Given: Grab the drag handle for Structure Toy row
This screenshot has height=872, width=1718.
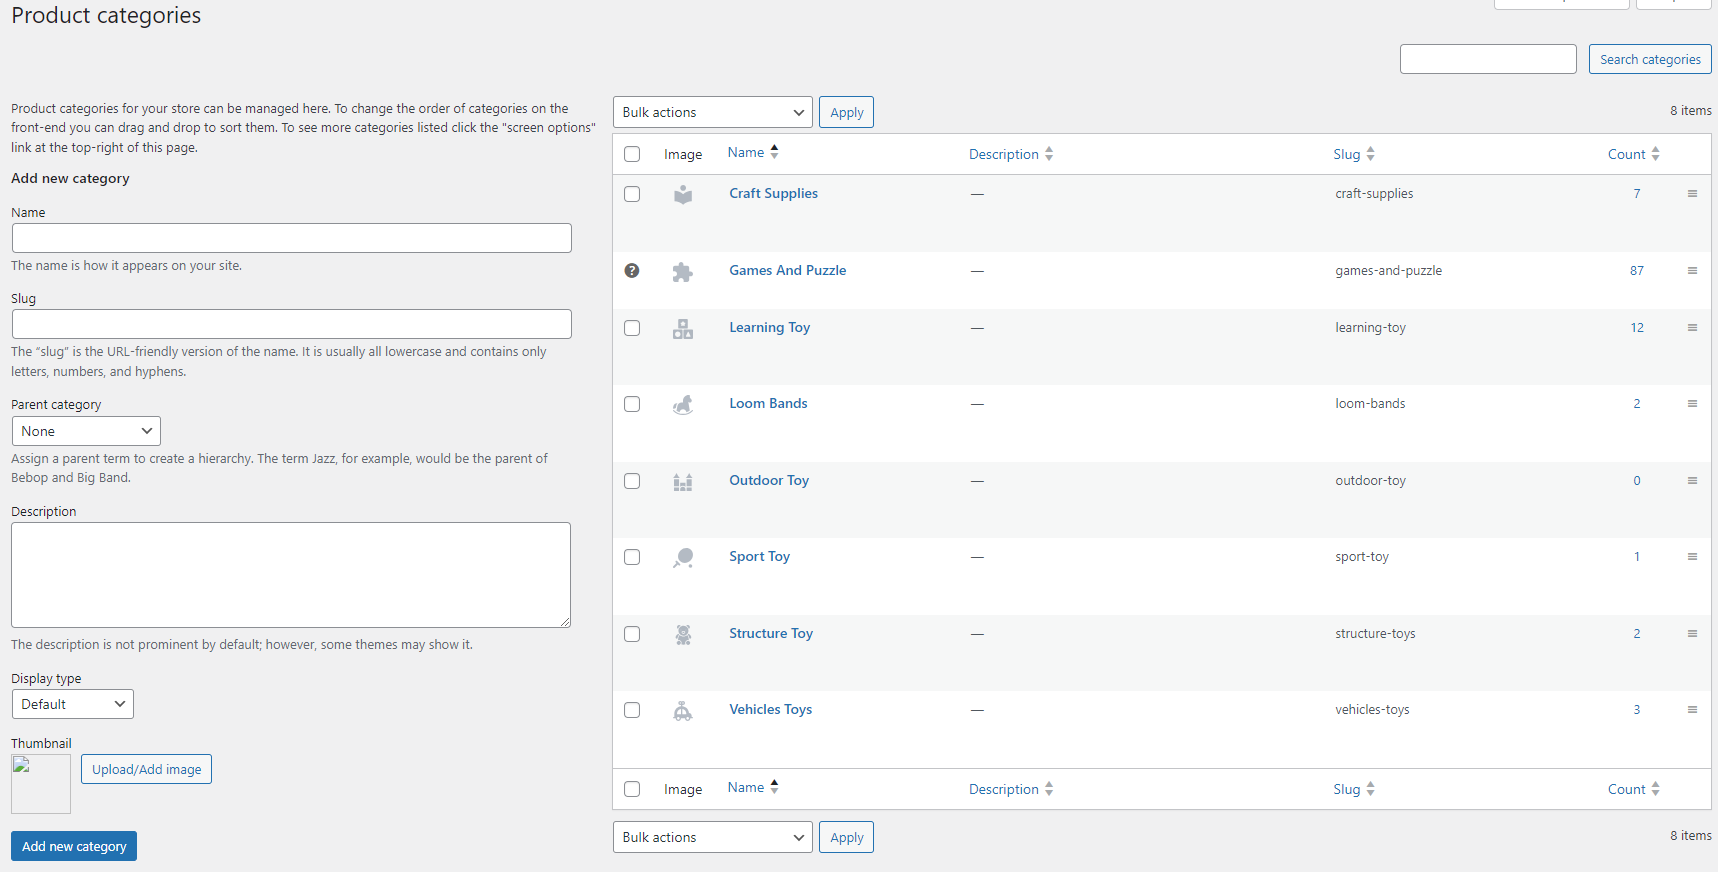Looking at the screenshot, I should coord(1692,633).
